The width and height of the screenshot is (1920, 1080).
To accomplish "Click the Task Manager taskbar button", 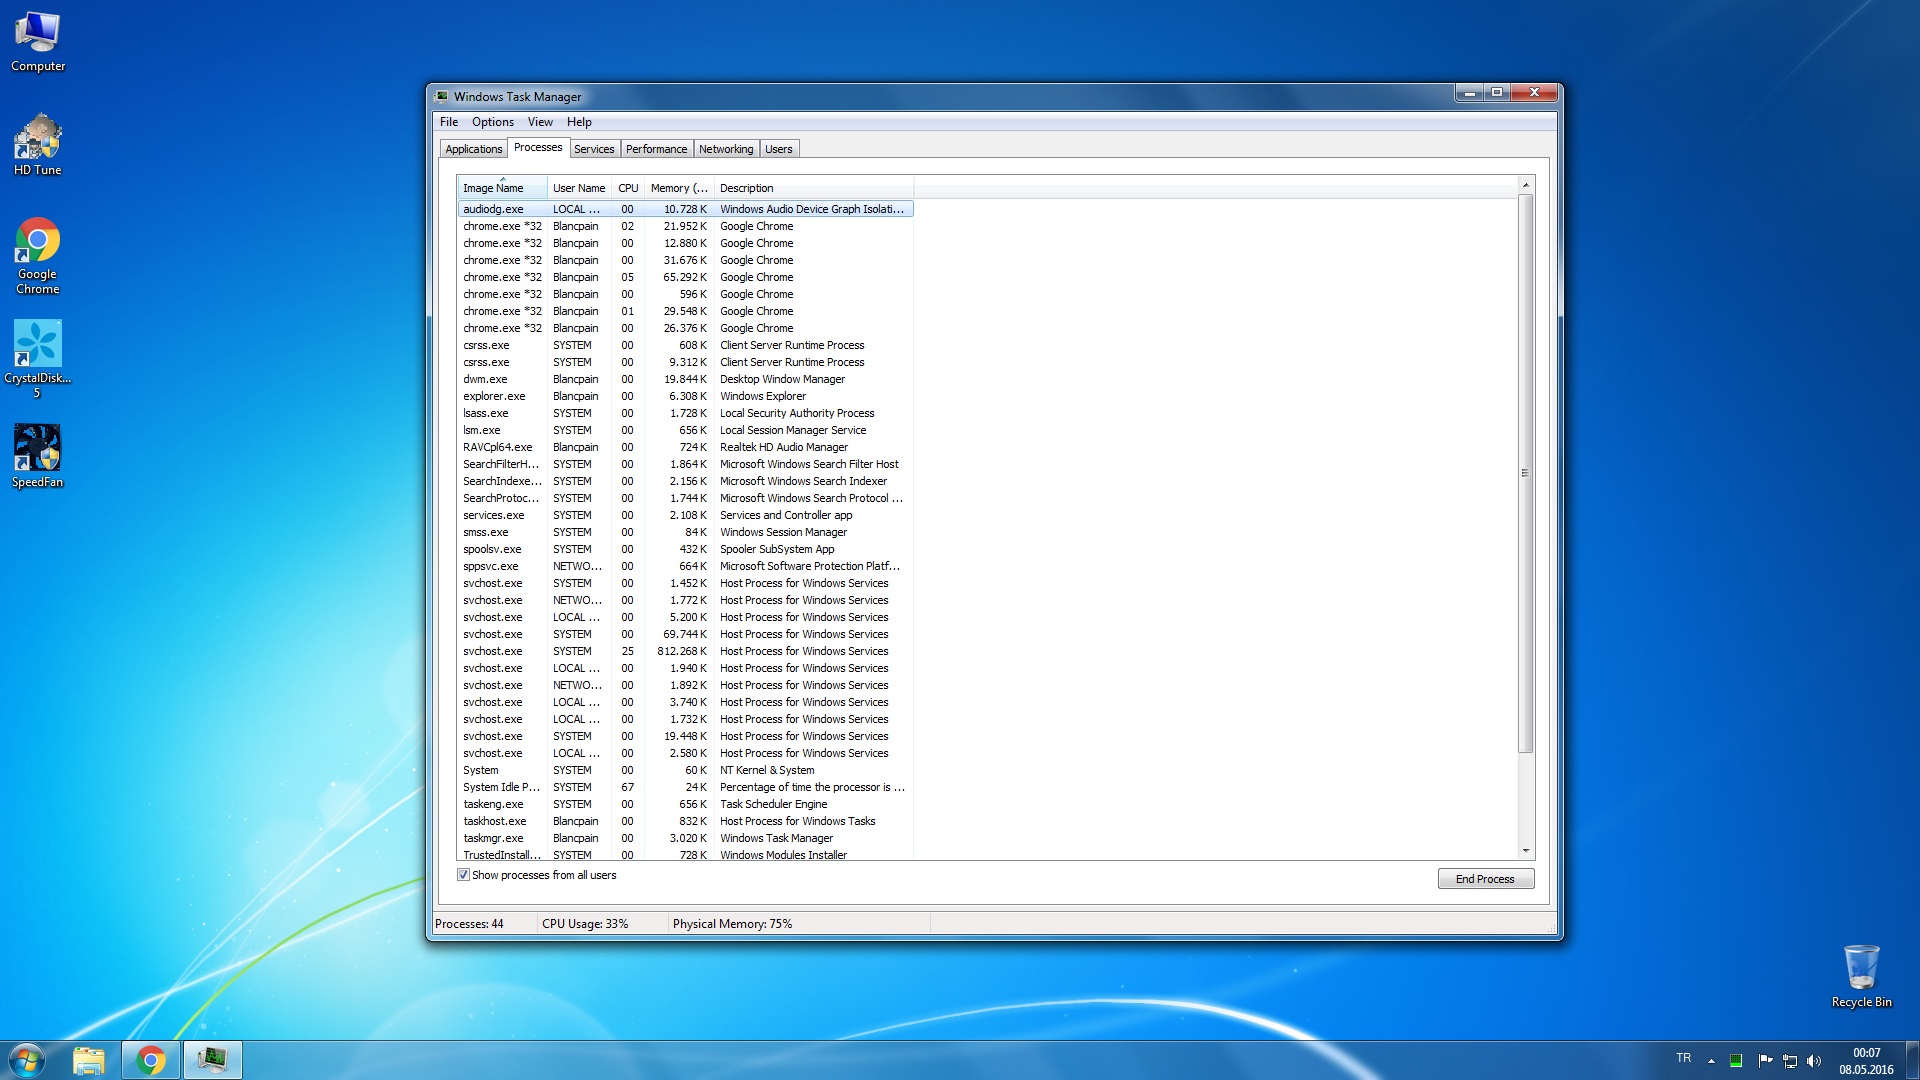I will (212, 1060).
